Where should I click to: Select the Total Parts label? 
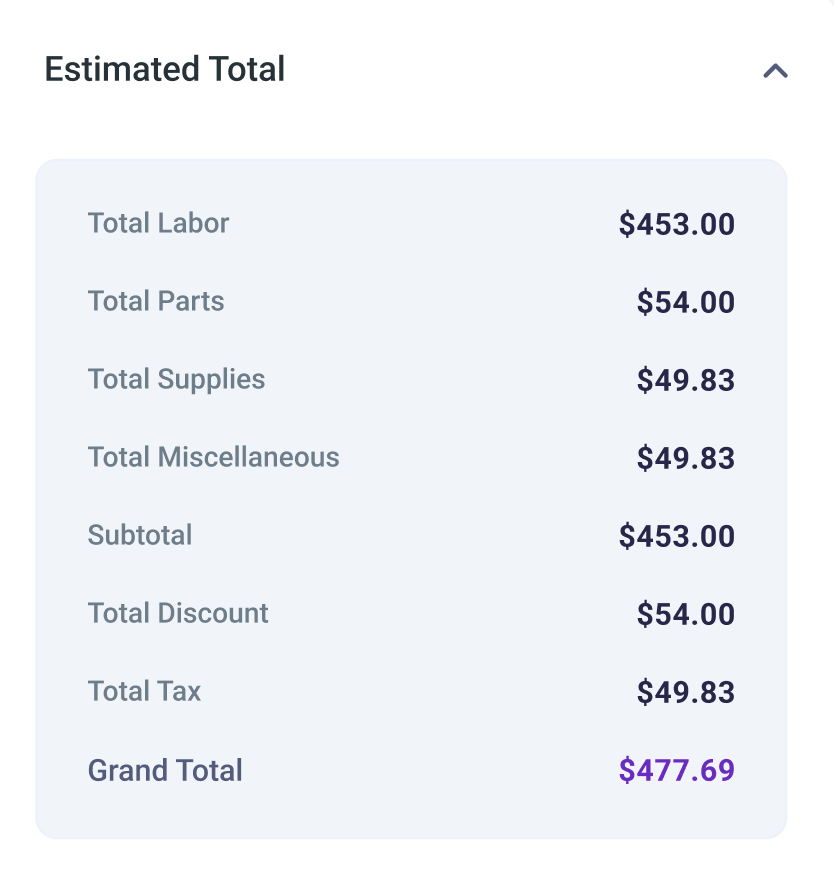click(x=156, y=301)
